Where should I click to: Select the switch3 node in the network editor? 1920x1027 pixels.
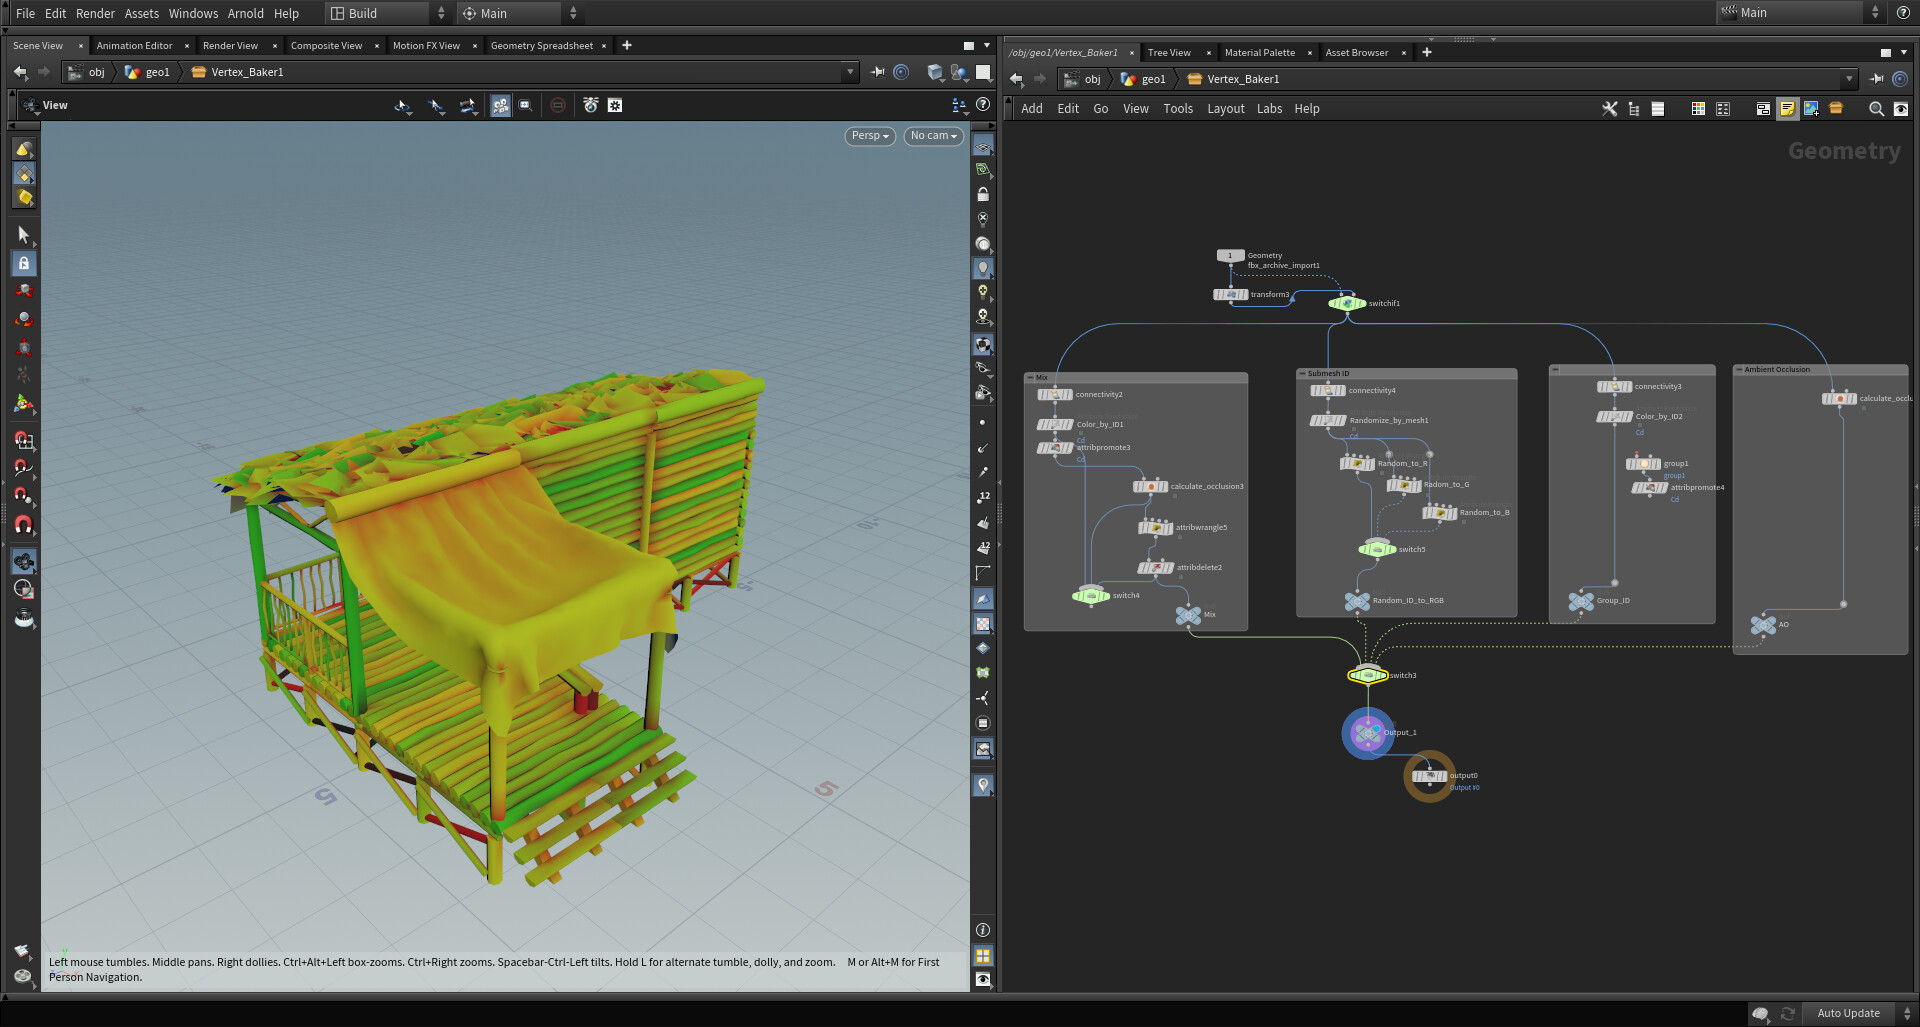click(x=1366, y=674)
